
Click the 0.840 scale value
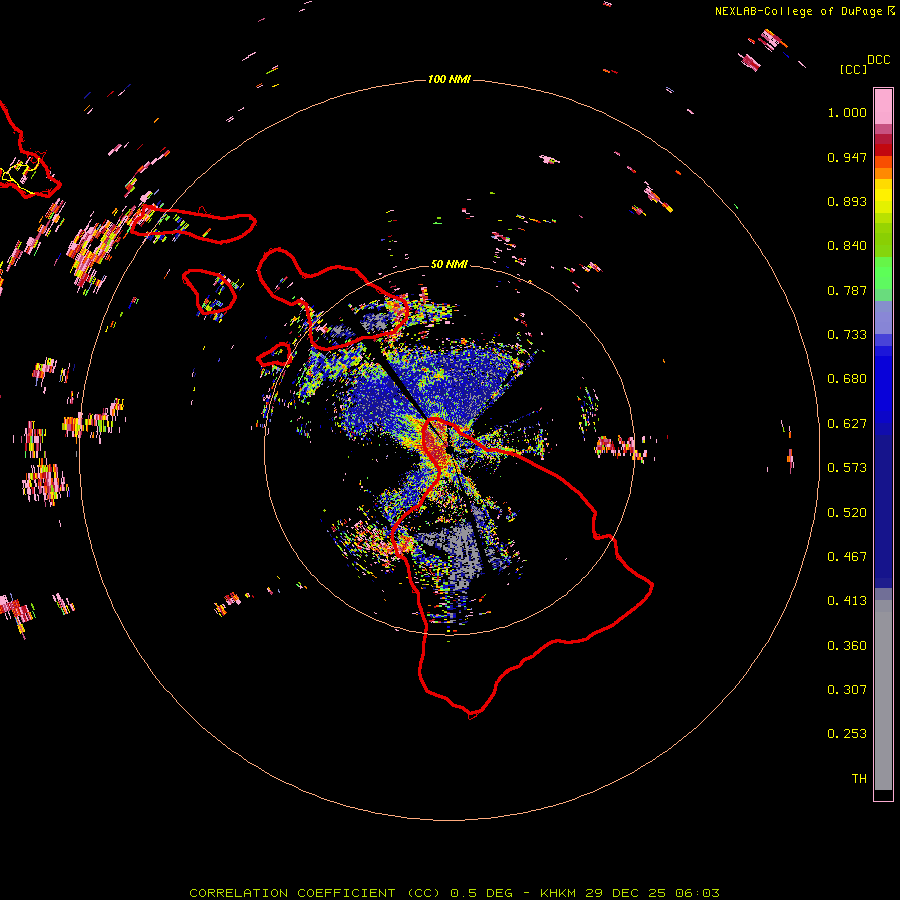[x=847, y=246]
